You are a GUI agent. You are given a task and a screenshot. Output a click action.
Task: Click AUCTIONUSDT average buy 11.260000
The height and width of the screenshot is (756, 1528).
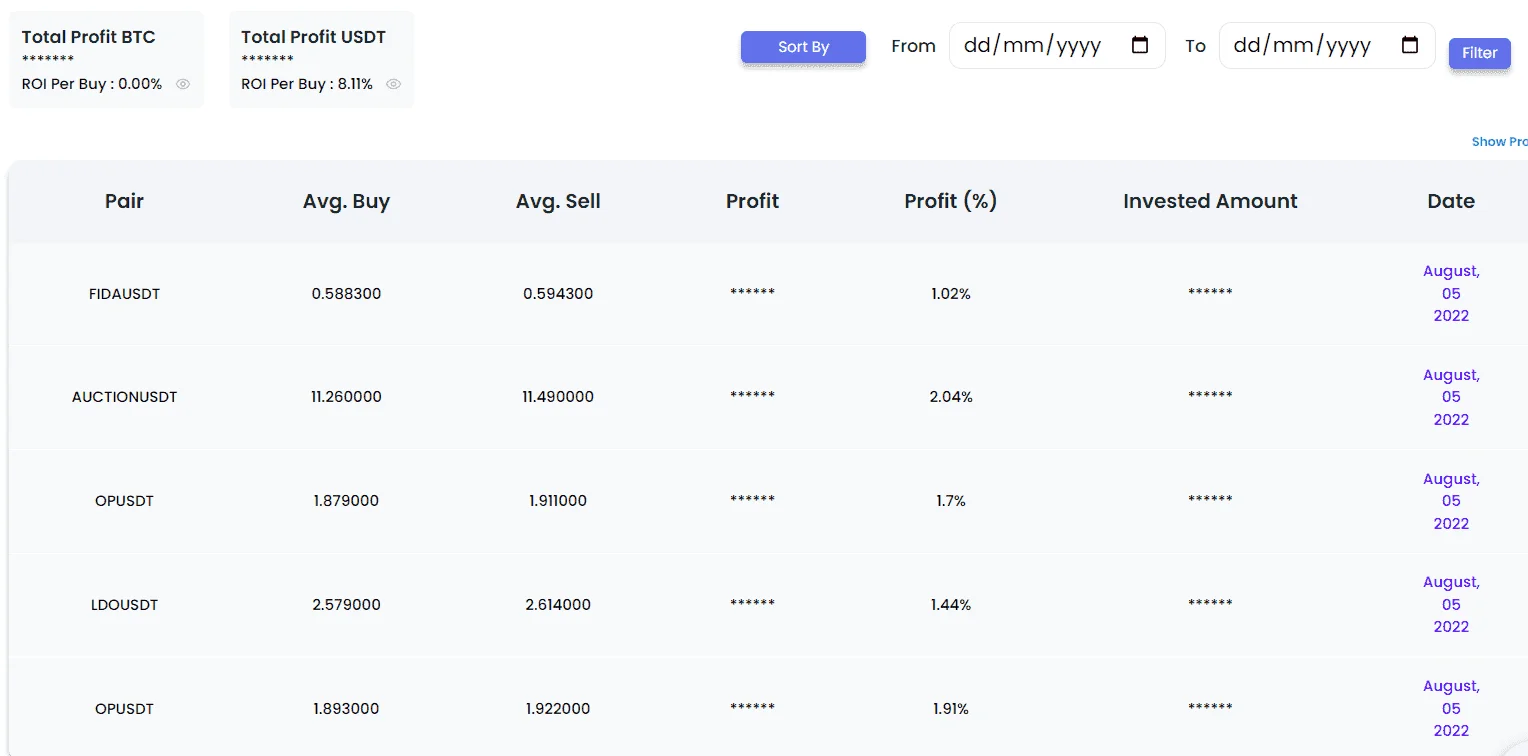(346, 397)
